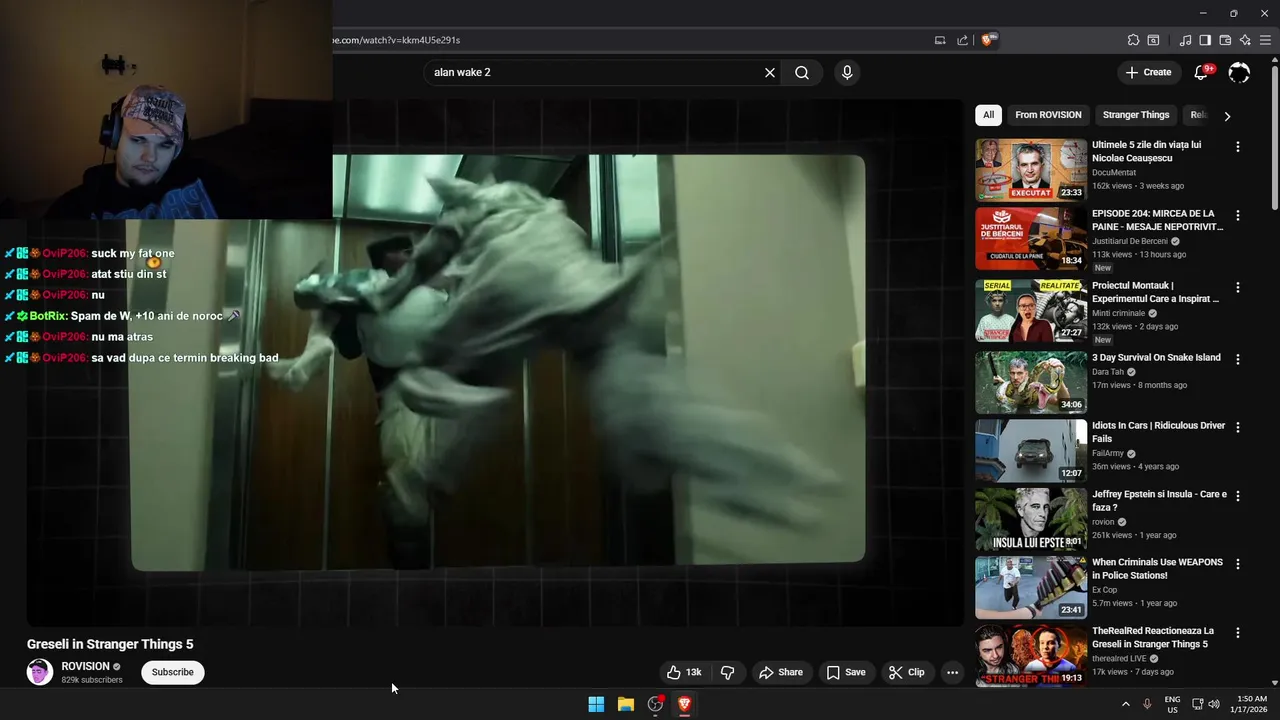Open options menu for When Criminals video
The width and height of the screenshot is (1280, 720).
(1238, 564)
